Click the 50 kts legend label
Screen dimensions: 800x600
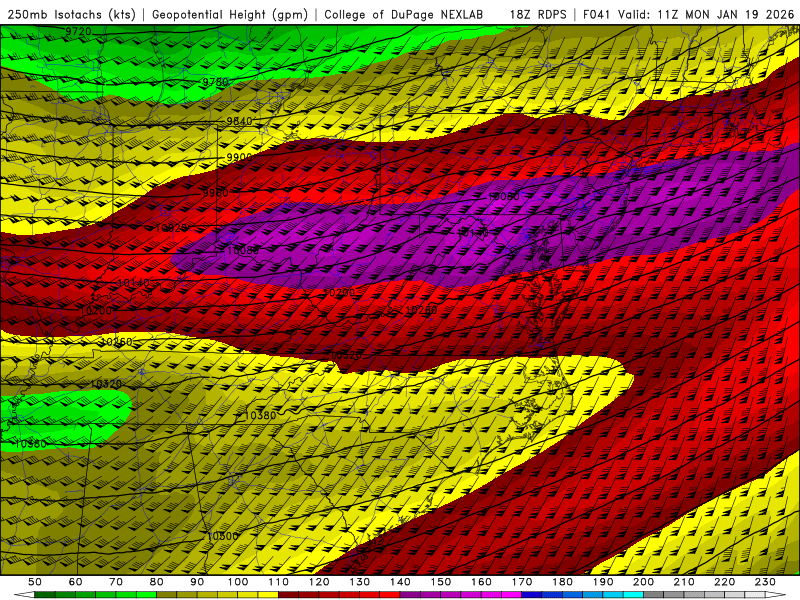pos(35,582)
